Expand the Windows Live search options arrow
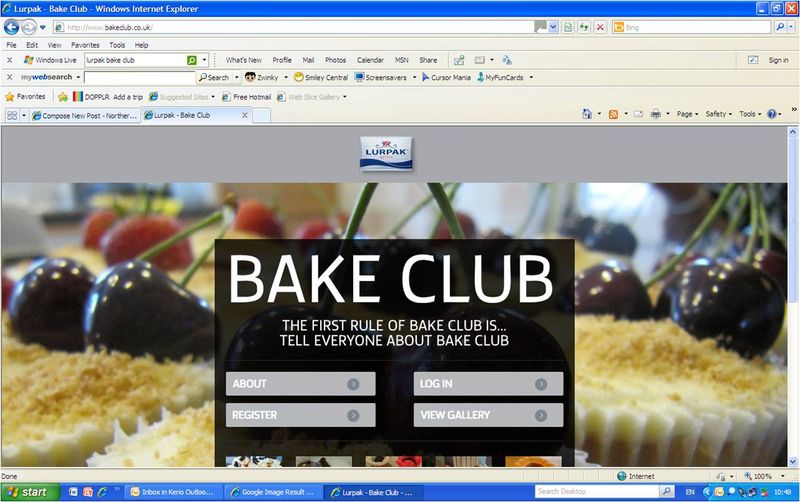Screen dimensions: 800x502 pyautogui.click(x=204, y=60)
